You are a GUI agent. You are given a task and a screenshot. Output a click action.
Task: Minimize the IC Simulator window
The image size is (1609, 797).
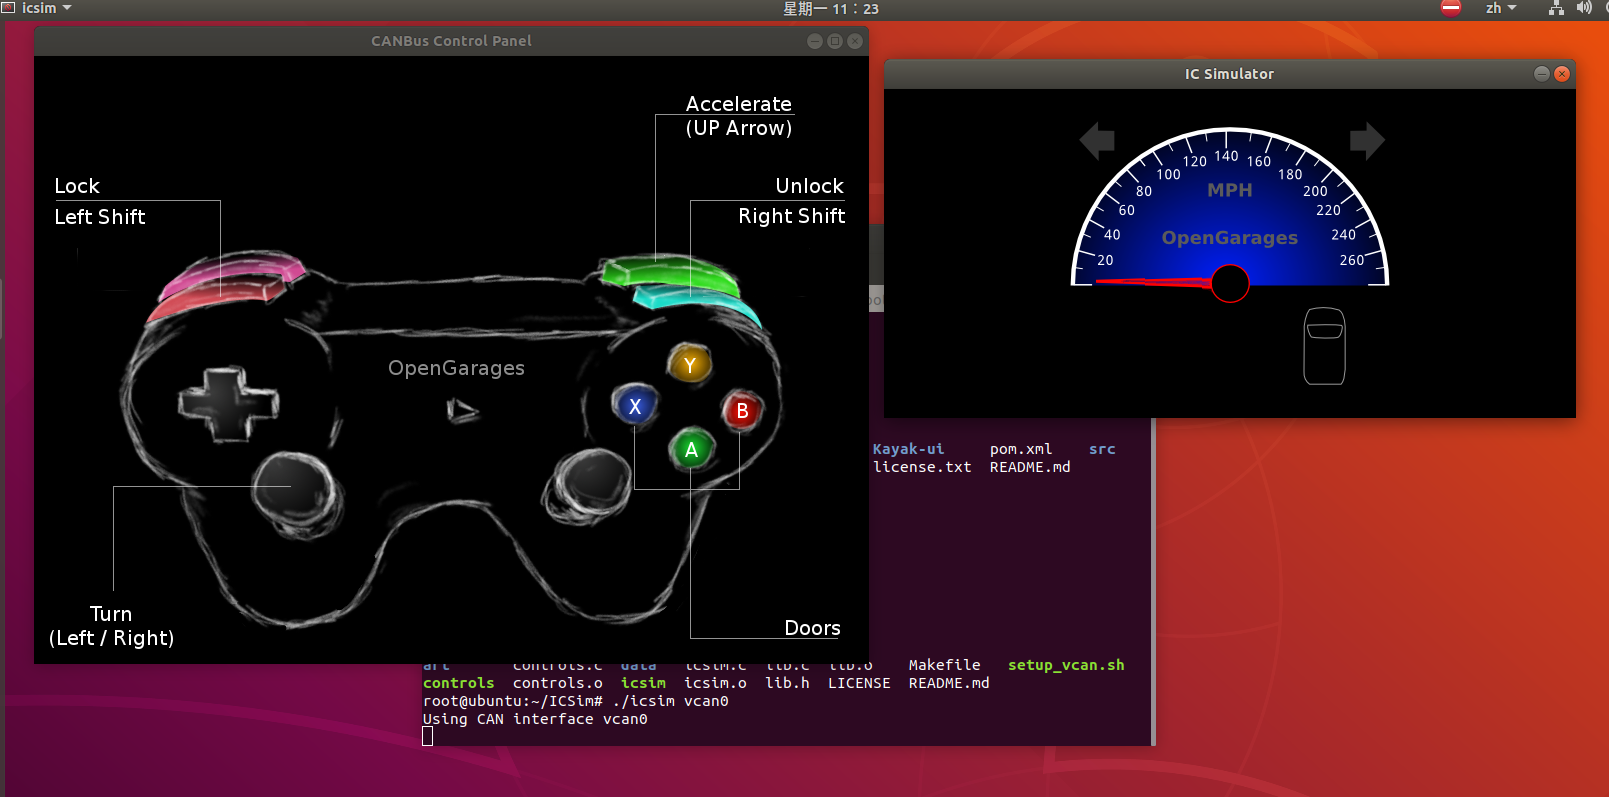[1542, 74]
